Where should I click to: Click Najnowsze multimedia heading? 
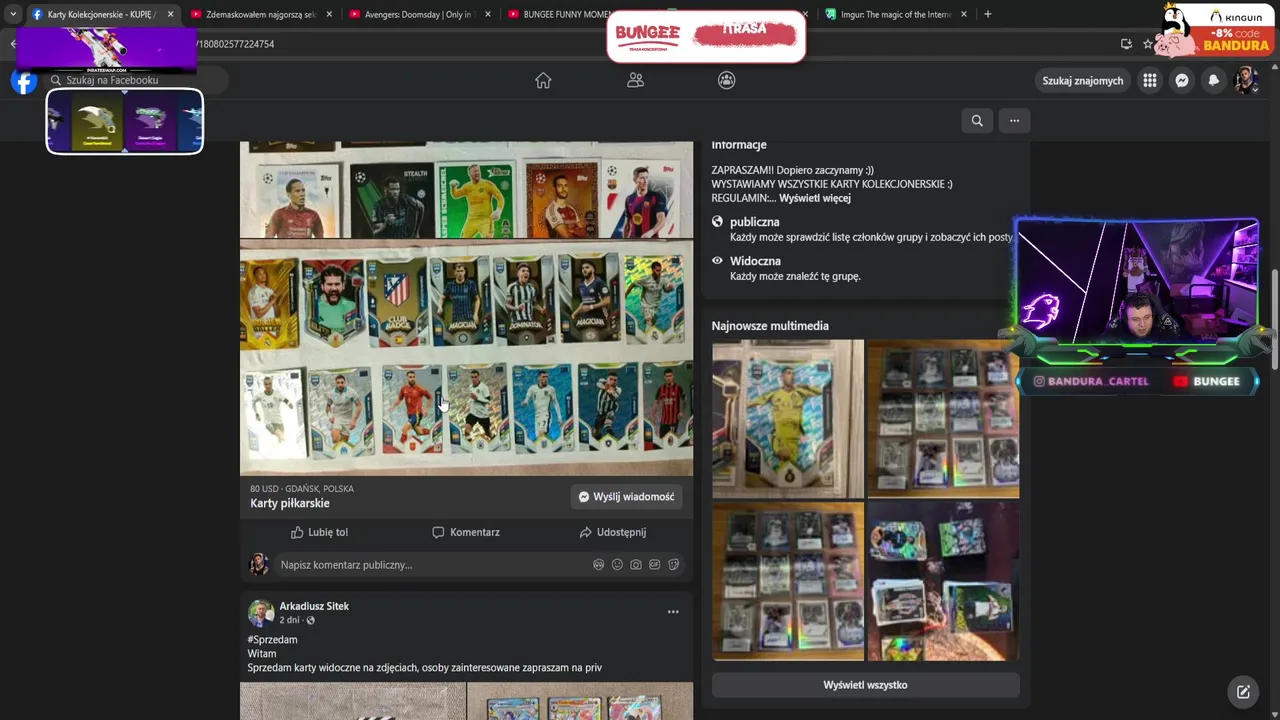(x=770, y=326)
